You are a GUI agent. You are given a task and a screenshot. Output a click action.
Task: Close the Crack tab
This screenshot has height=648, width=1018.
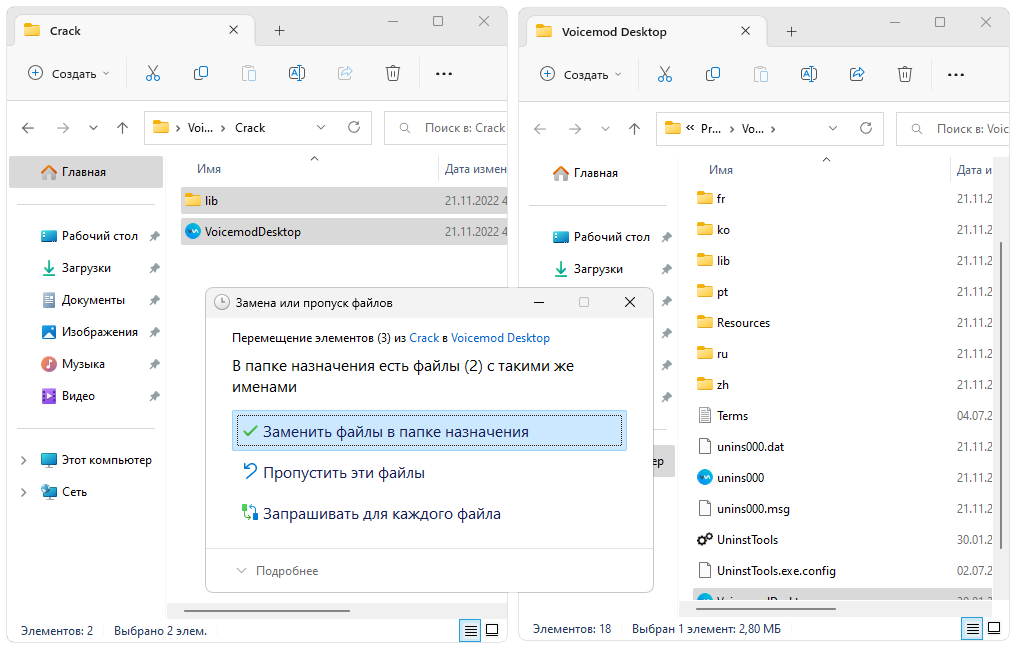click(234, 30)
